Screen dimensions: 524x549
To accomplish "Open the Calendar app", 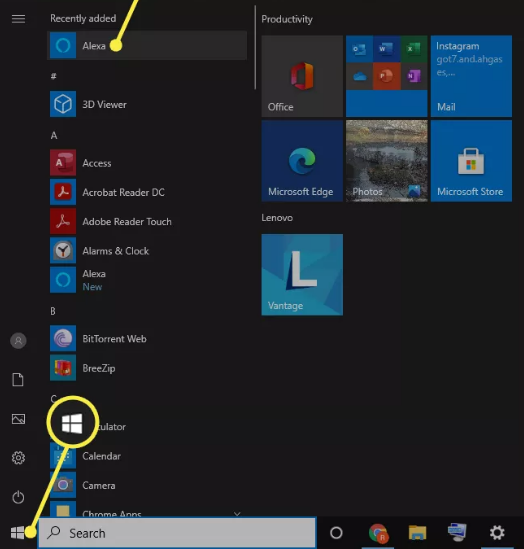I will (x=147, y=456).
